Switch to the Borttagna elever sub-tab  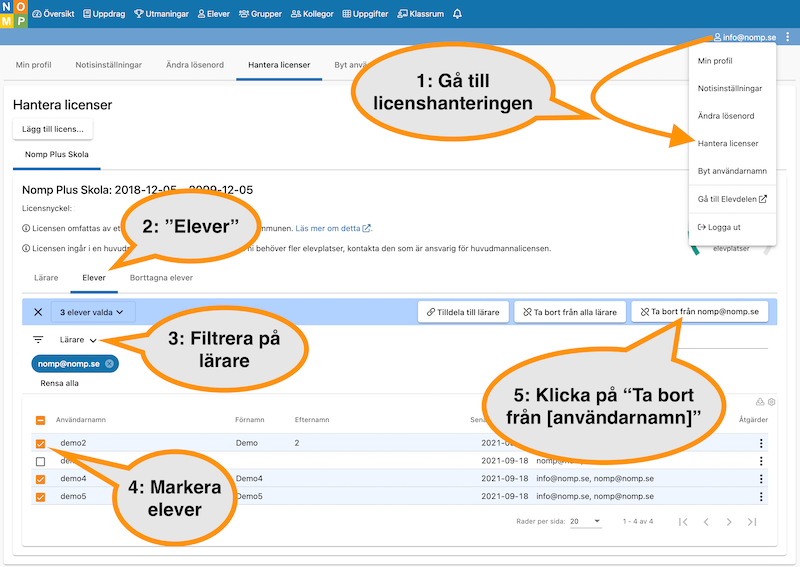coord(161,278)
